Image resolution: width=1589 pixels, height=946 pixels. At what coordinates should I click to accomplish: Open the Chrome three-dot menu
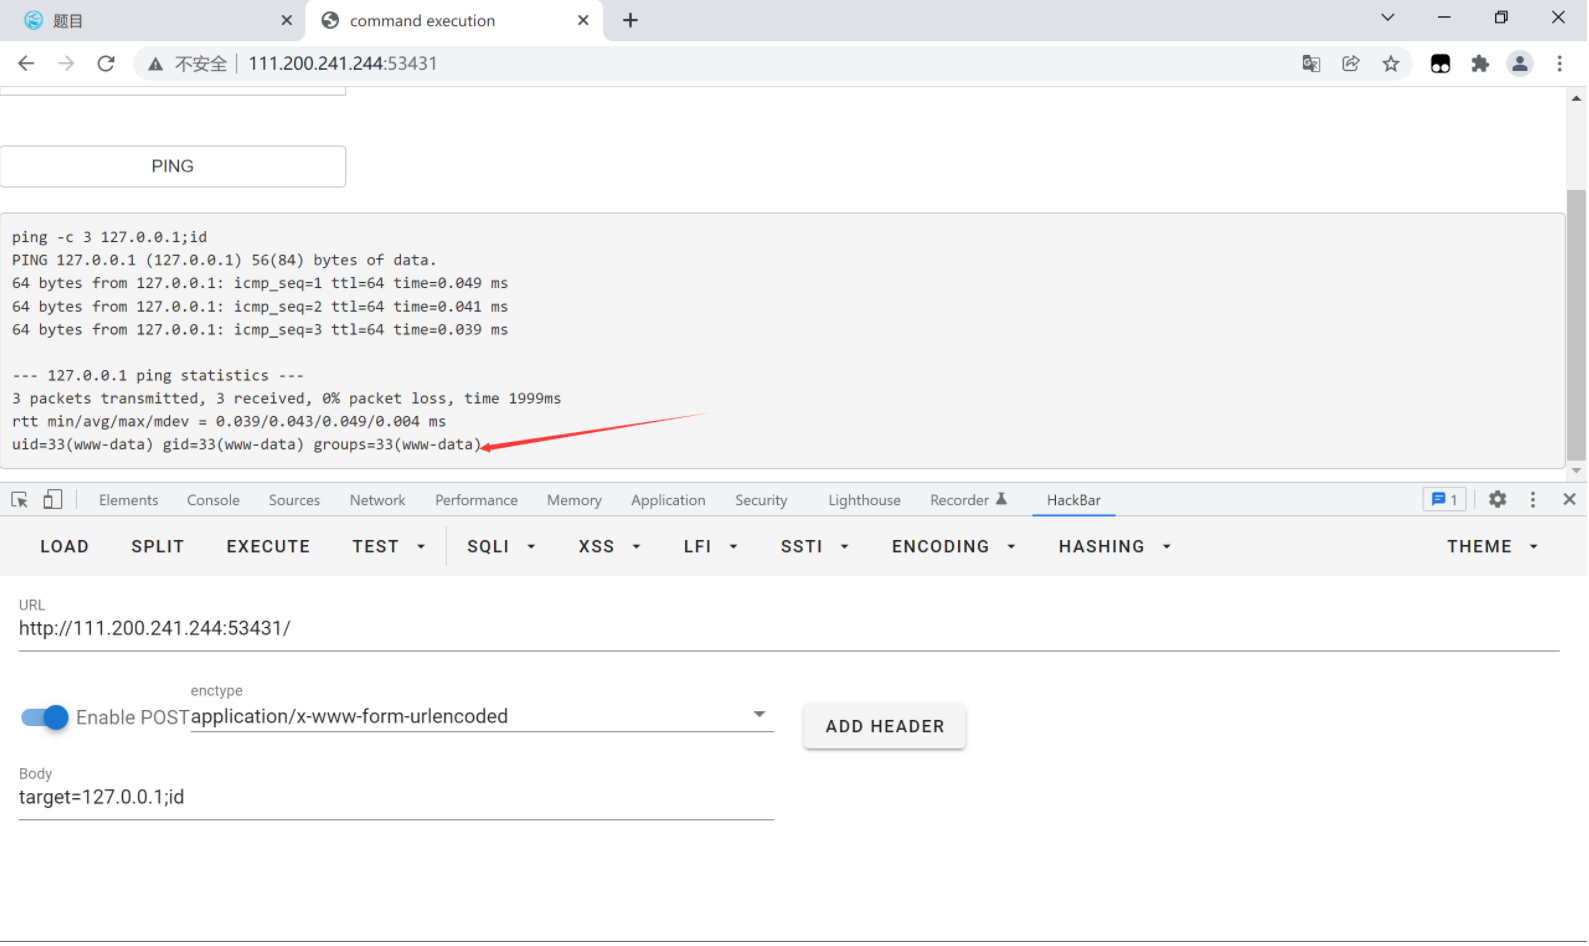[1560, 64]
